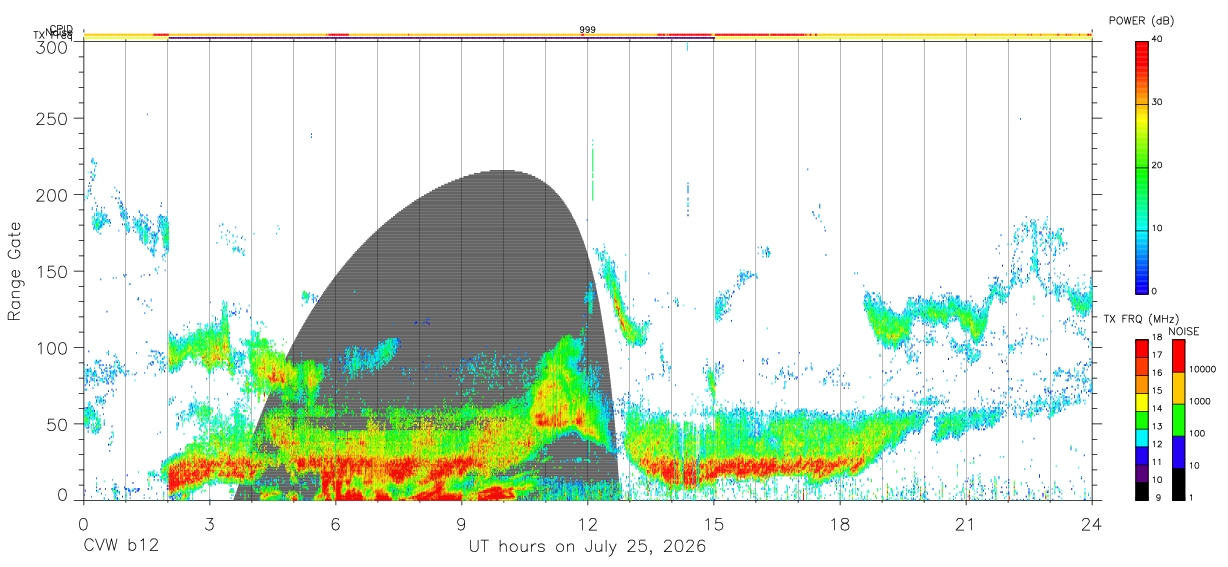
Task: Click the 'UT hours on July 25, 2026' axis title
Action: pos(587,546)
